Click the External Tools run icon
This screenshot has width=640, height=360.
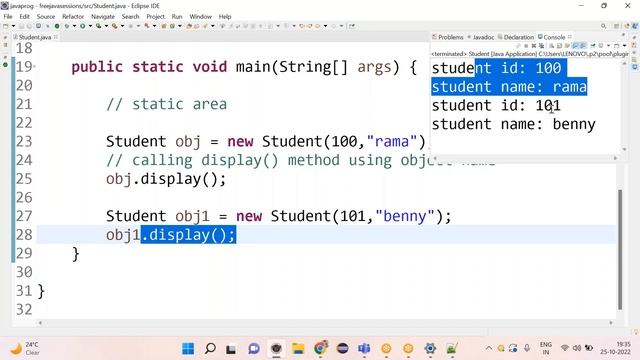[115, 26]
